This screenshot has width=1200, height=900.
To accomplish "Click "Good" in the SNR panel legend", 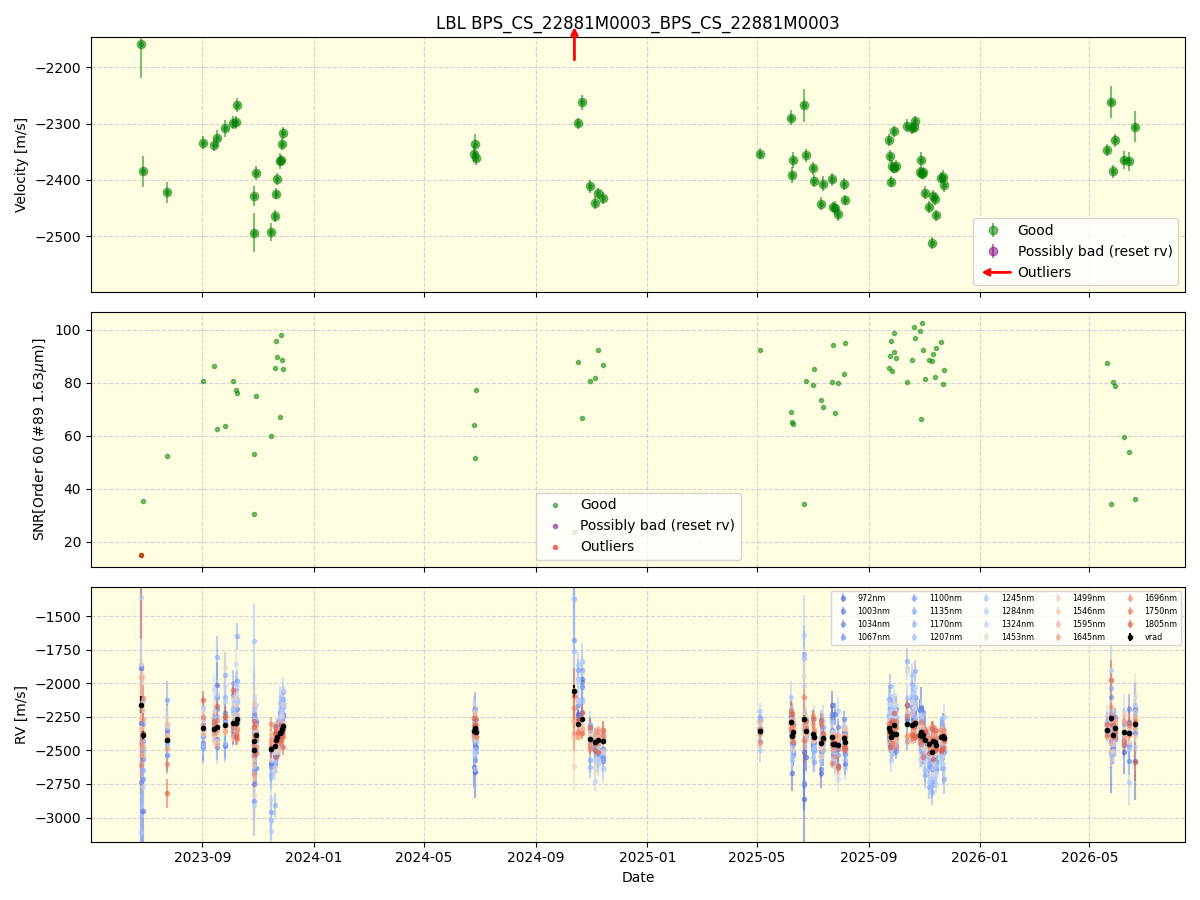I will pos(598,505).
